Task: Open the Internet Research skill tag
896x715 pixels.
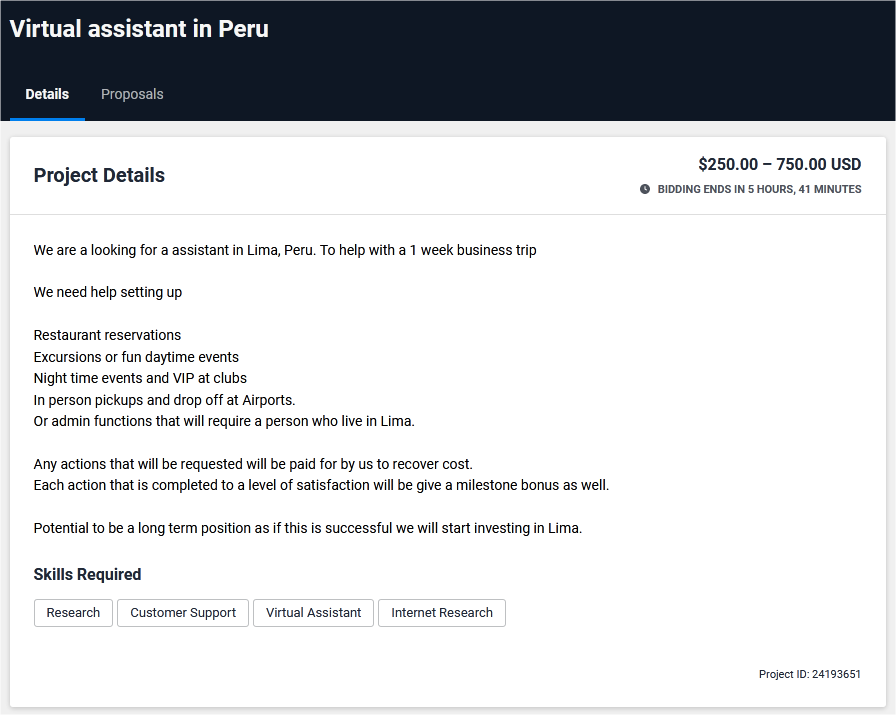Action: pos(441,612)
